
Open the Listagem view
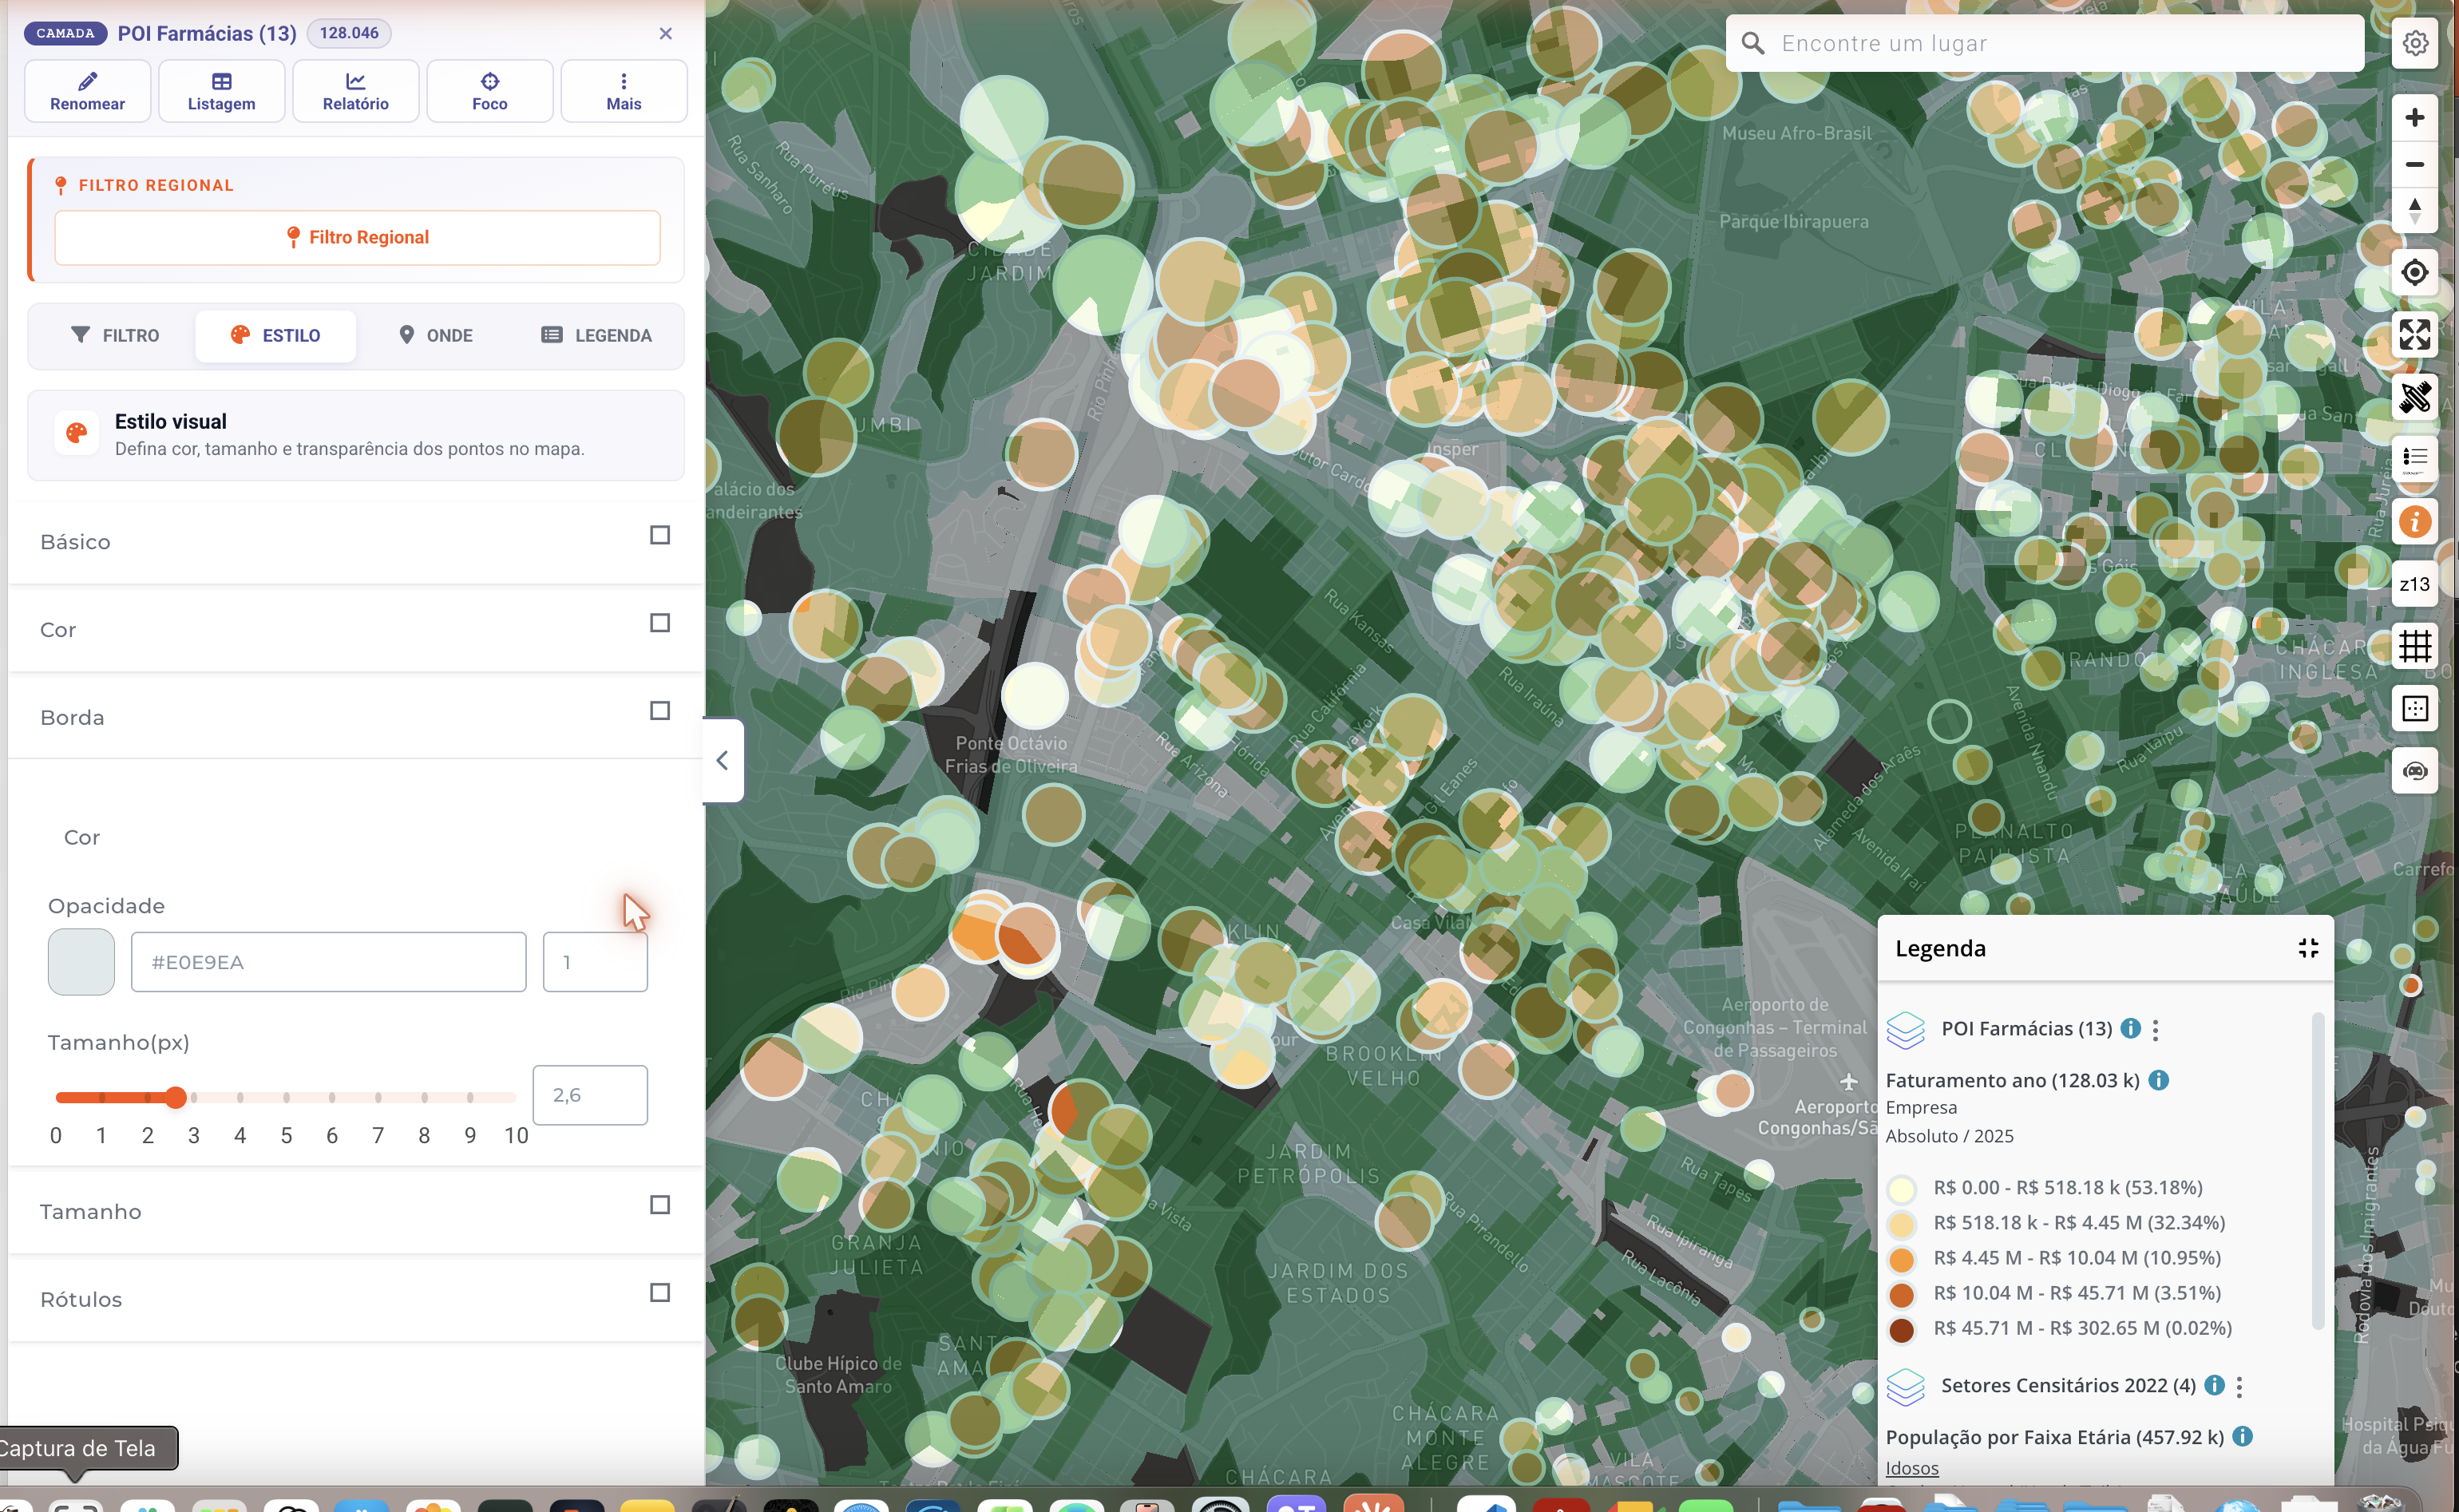tap(222, 91)
